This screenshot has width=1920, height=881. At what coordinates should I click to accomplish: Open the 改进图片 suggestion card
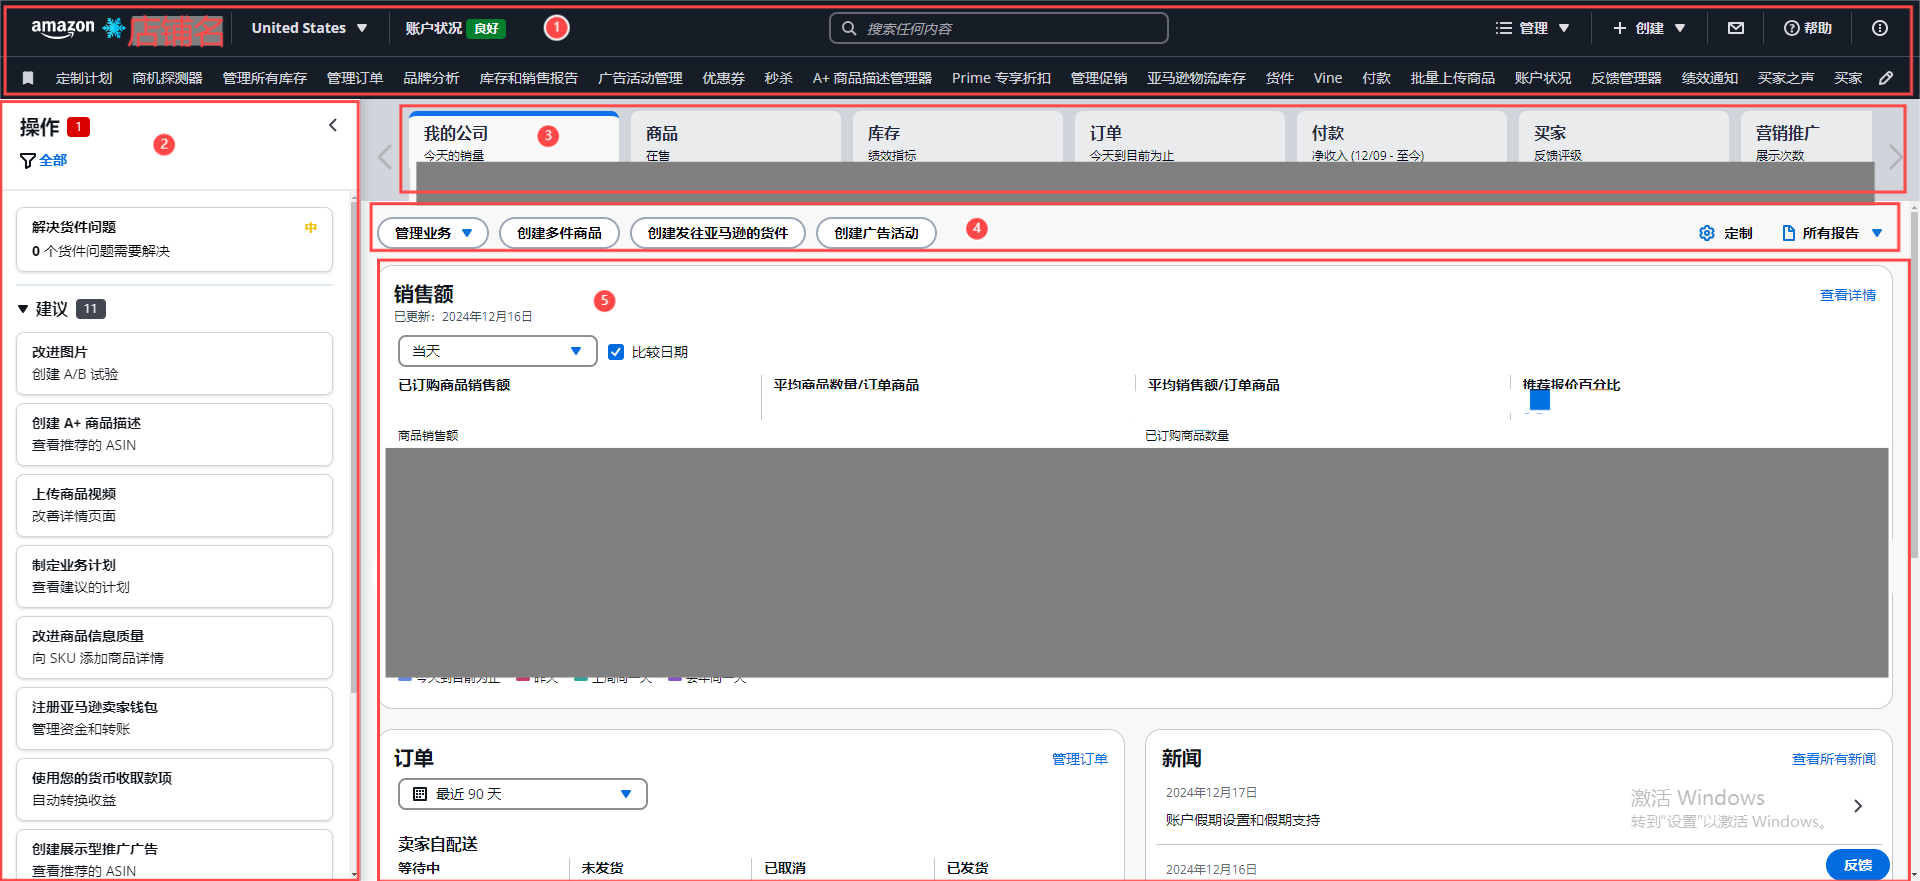[x=174, y=363]
